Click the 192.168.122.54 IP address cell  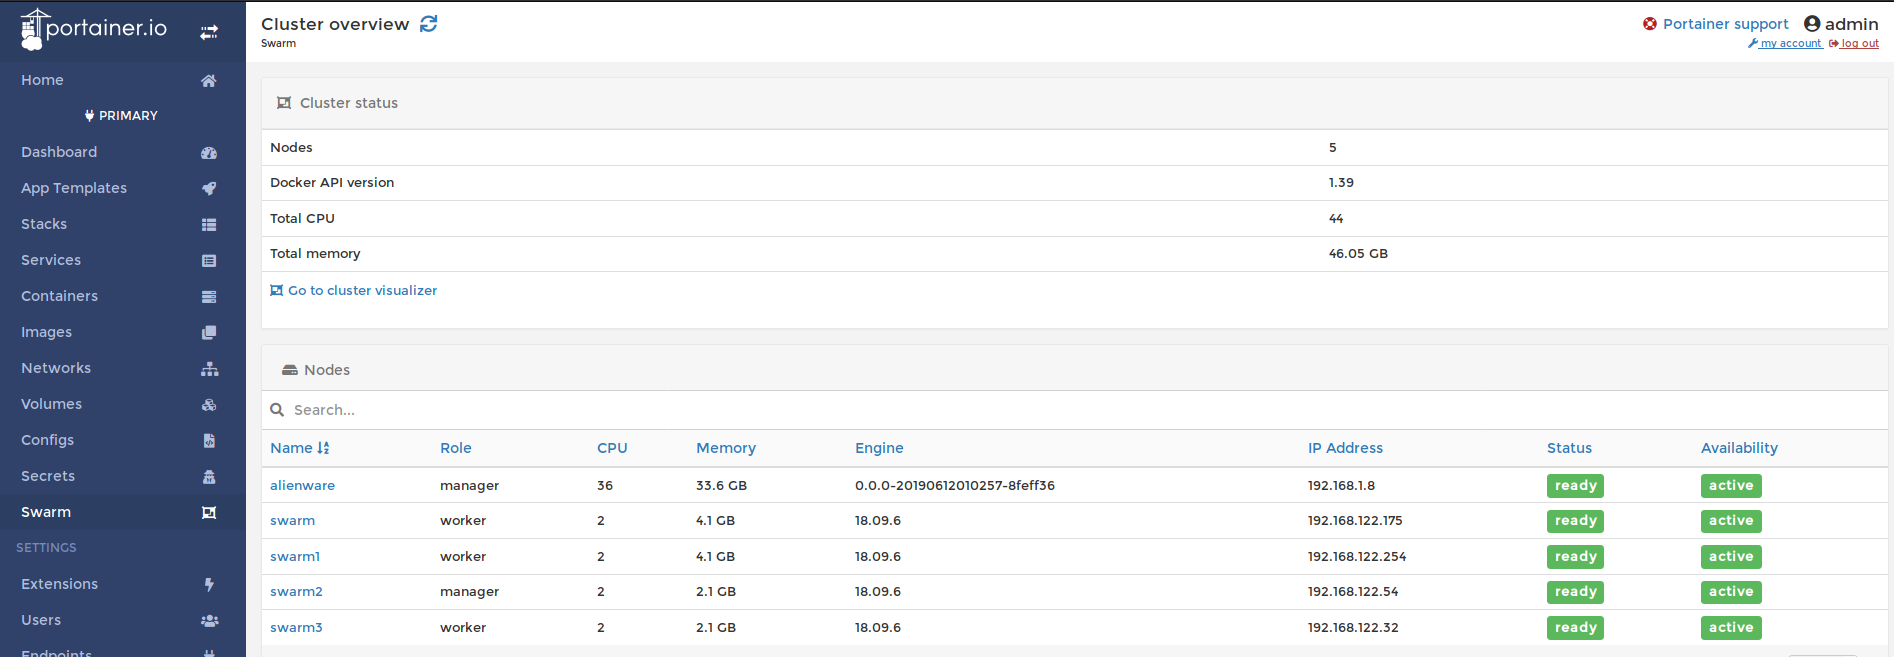(1353, 592)
